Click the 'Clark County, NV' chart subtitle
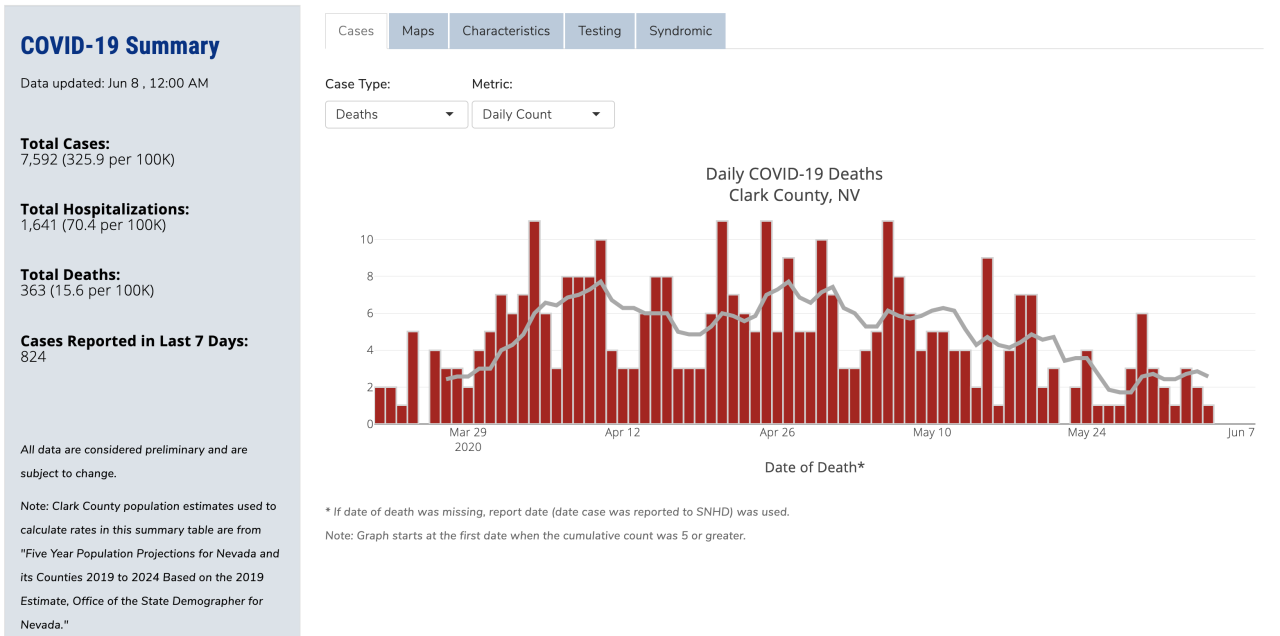The image size is (1280, 636). click(794, 195)
